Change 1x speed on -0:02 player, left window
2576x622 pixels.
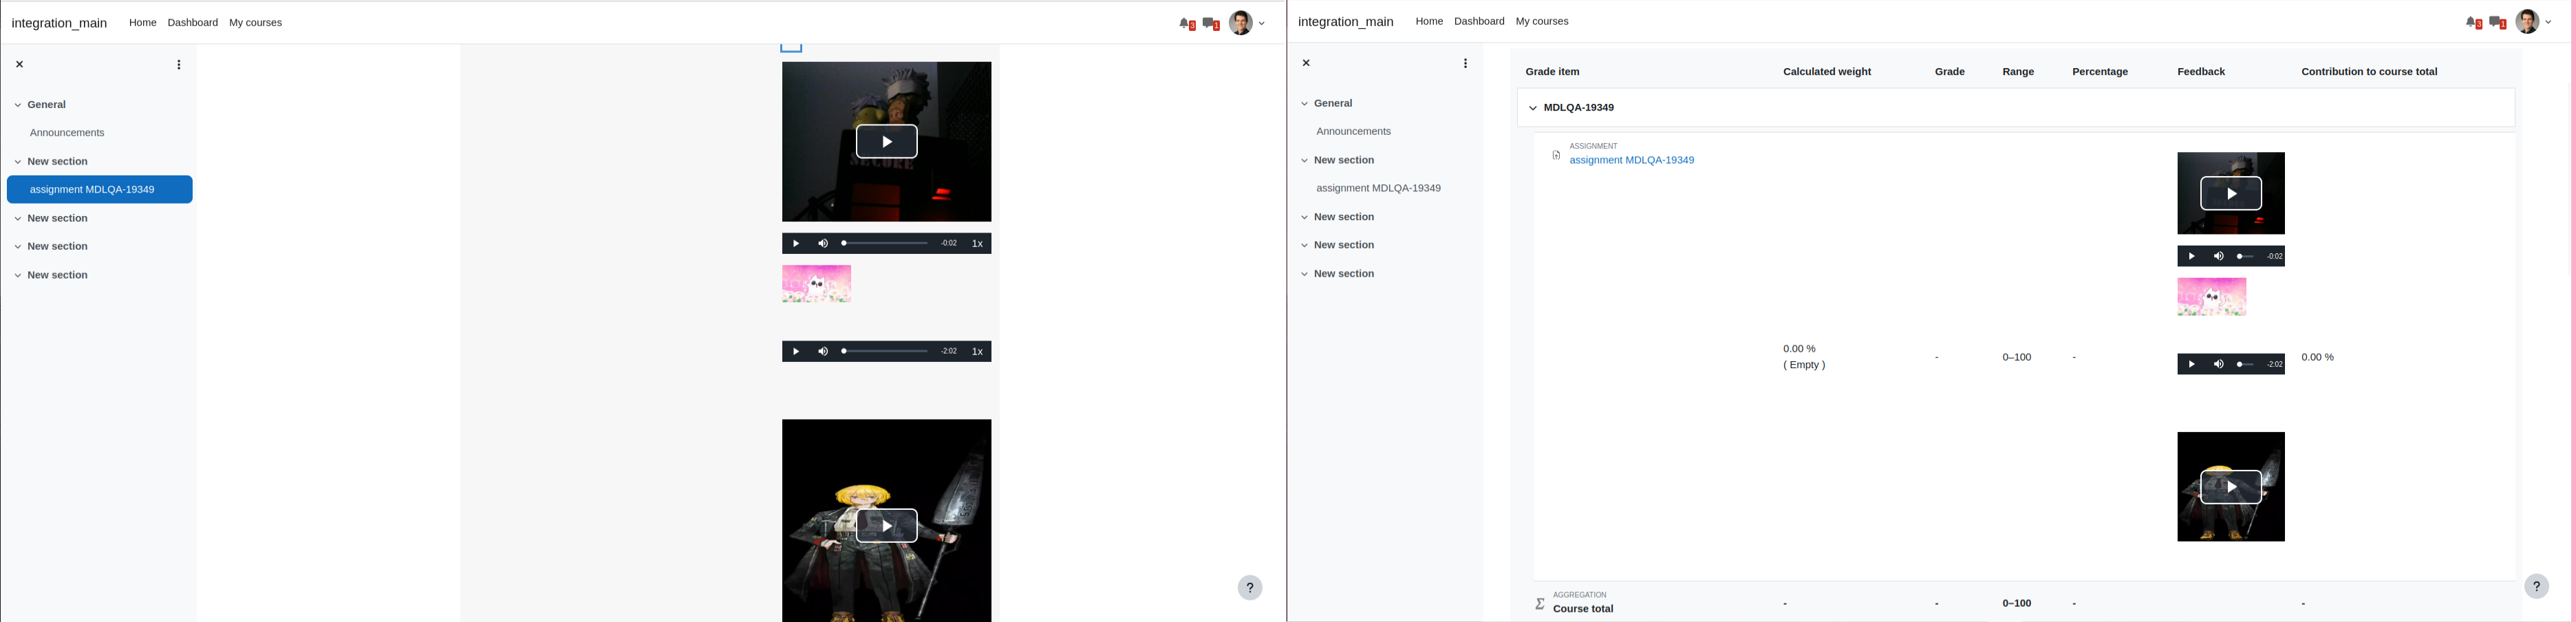pyautogui.click(x=978, y=244)
